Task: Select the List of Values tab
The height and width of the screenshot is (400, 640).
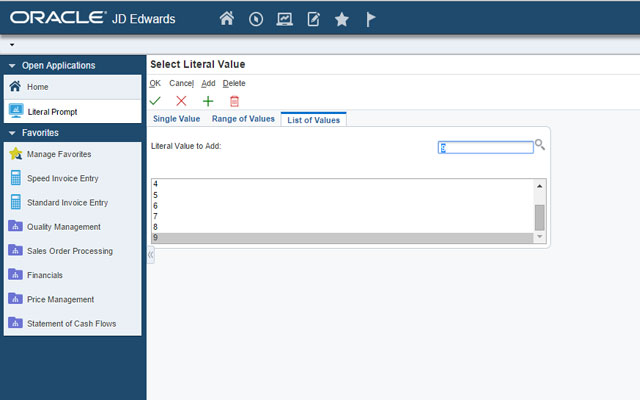Action: (313, 120)
